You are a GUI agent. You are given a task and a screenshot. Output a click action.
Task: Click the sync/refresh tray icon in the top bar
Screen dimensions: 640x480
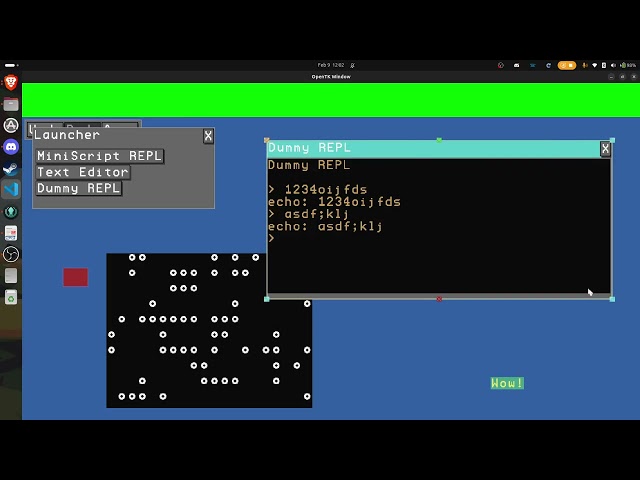pyautogui.click(x=548, y=65)
